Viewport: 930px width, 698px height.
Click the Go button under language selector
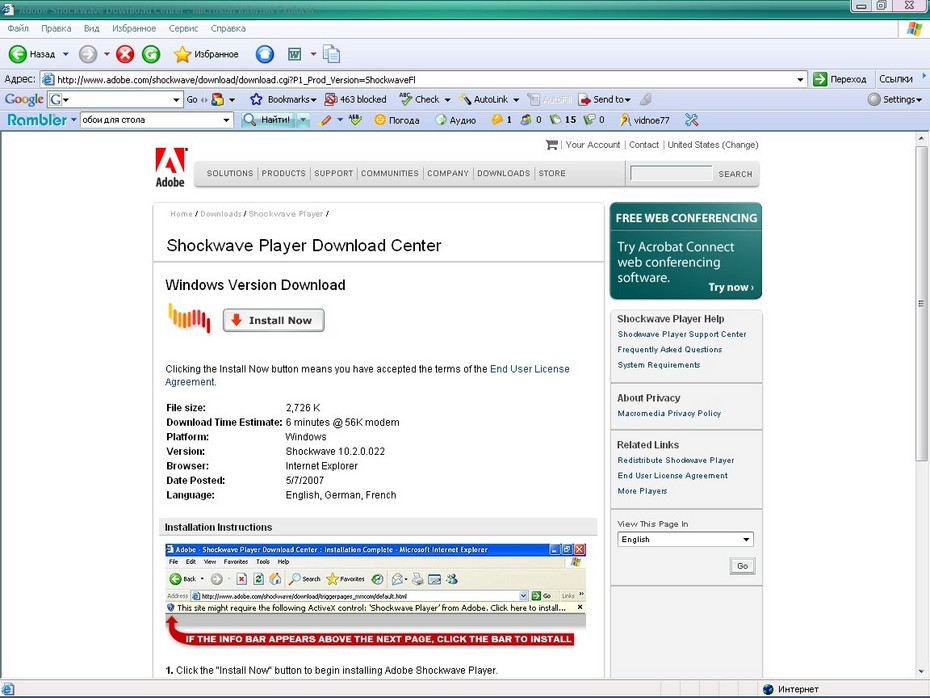(x=742, y=566)
